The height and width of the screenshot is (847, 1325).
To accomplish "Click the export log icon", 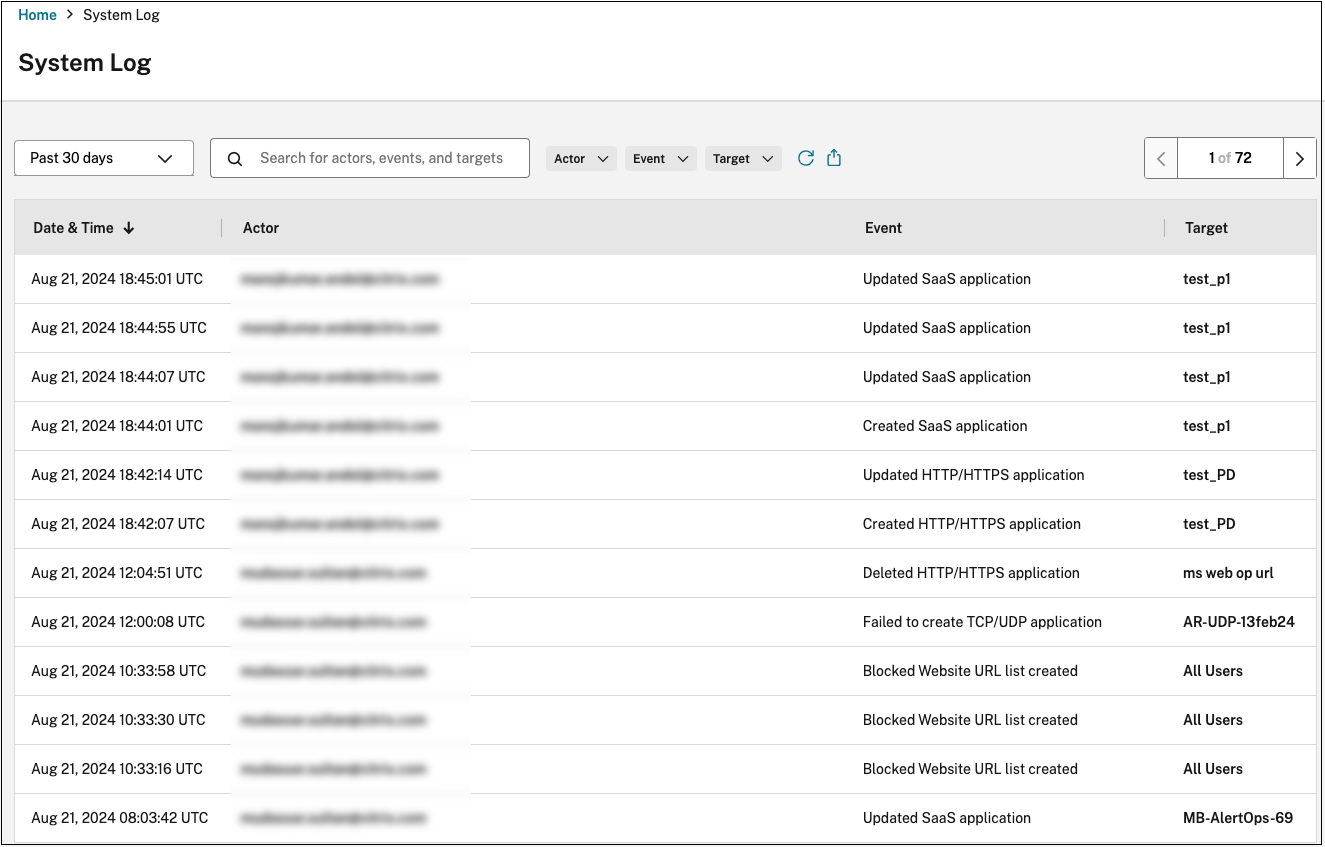I will coord(834,158).
